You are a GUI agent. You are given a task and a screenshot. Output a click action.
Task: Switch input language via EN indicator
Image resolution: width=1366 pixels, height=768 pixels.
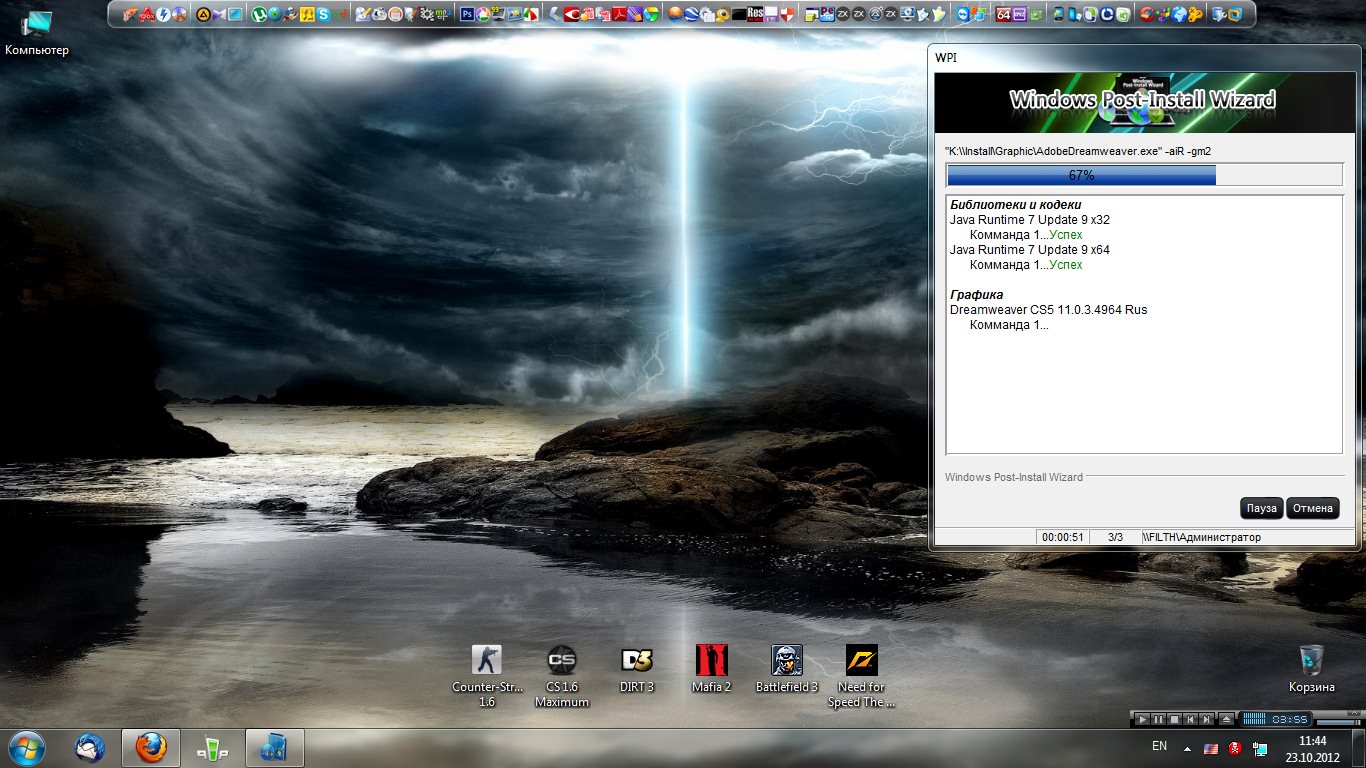pyautogui.click(x=1159, y=746)
